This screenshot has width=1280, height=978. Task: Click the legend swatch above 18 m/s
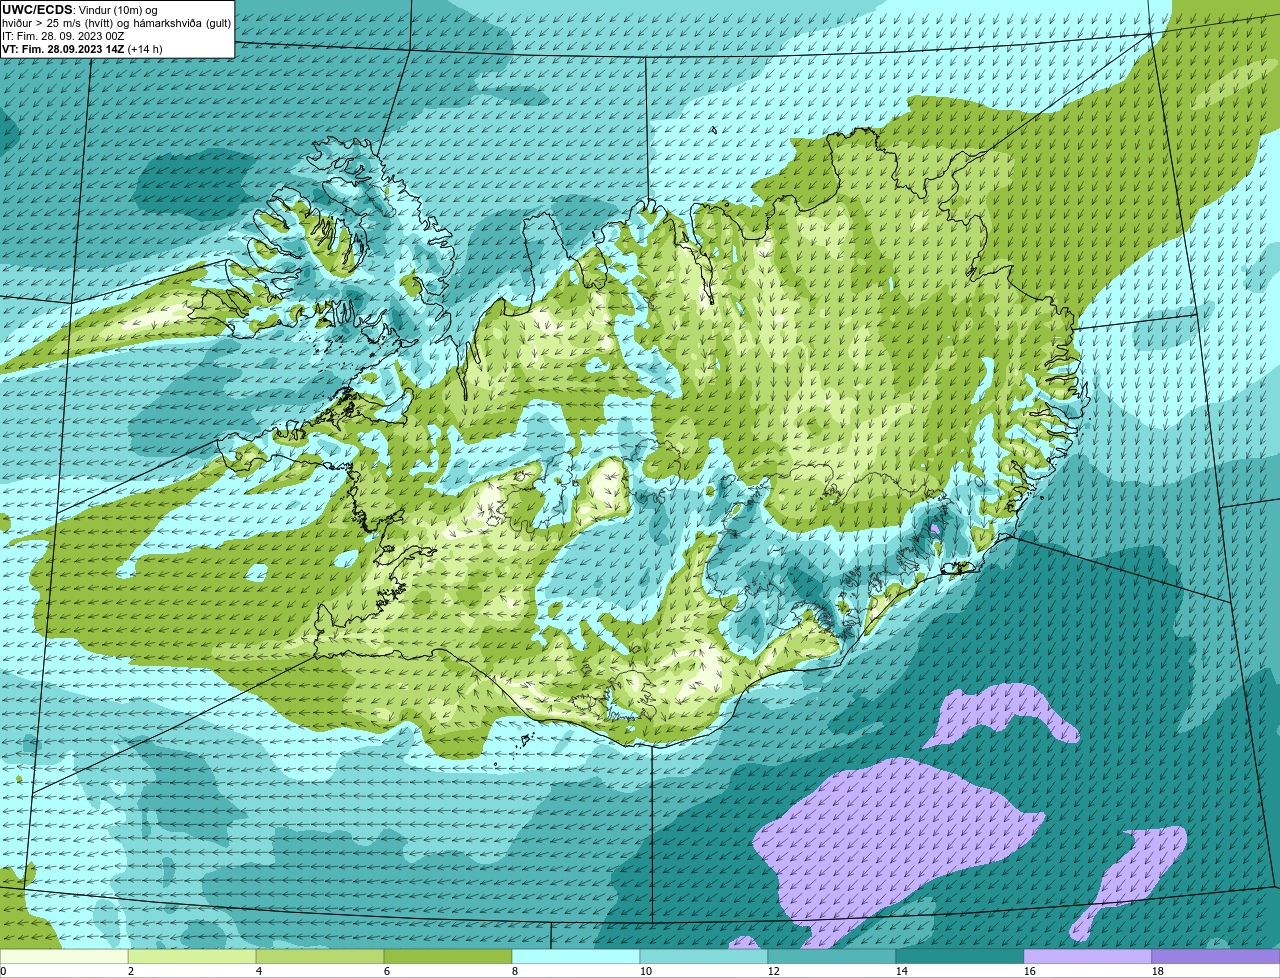pyautogui.click(x=1216, y=956)
